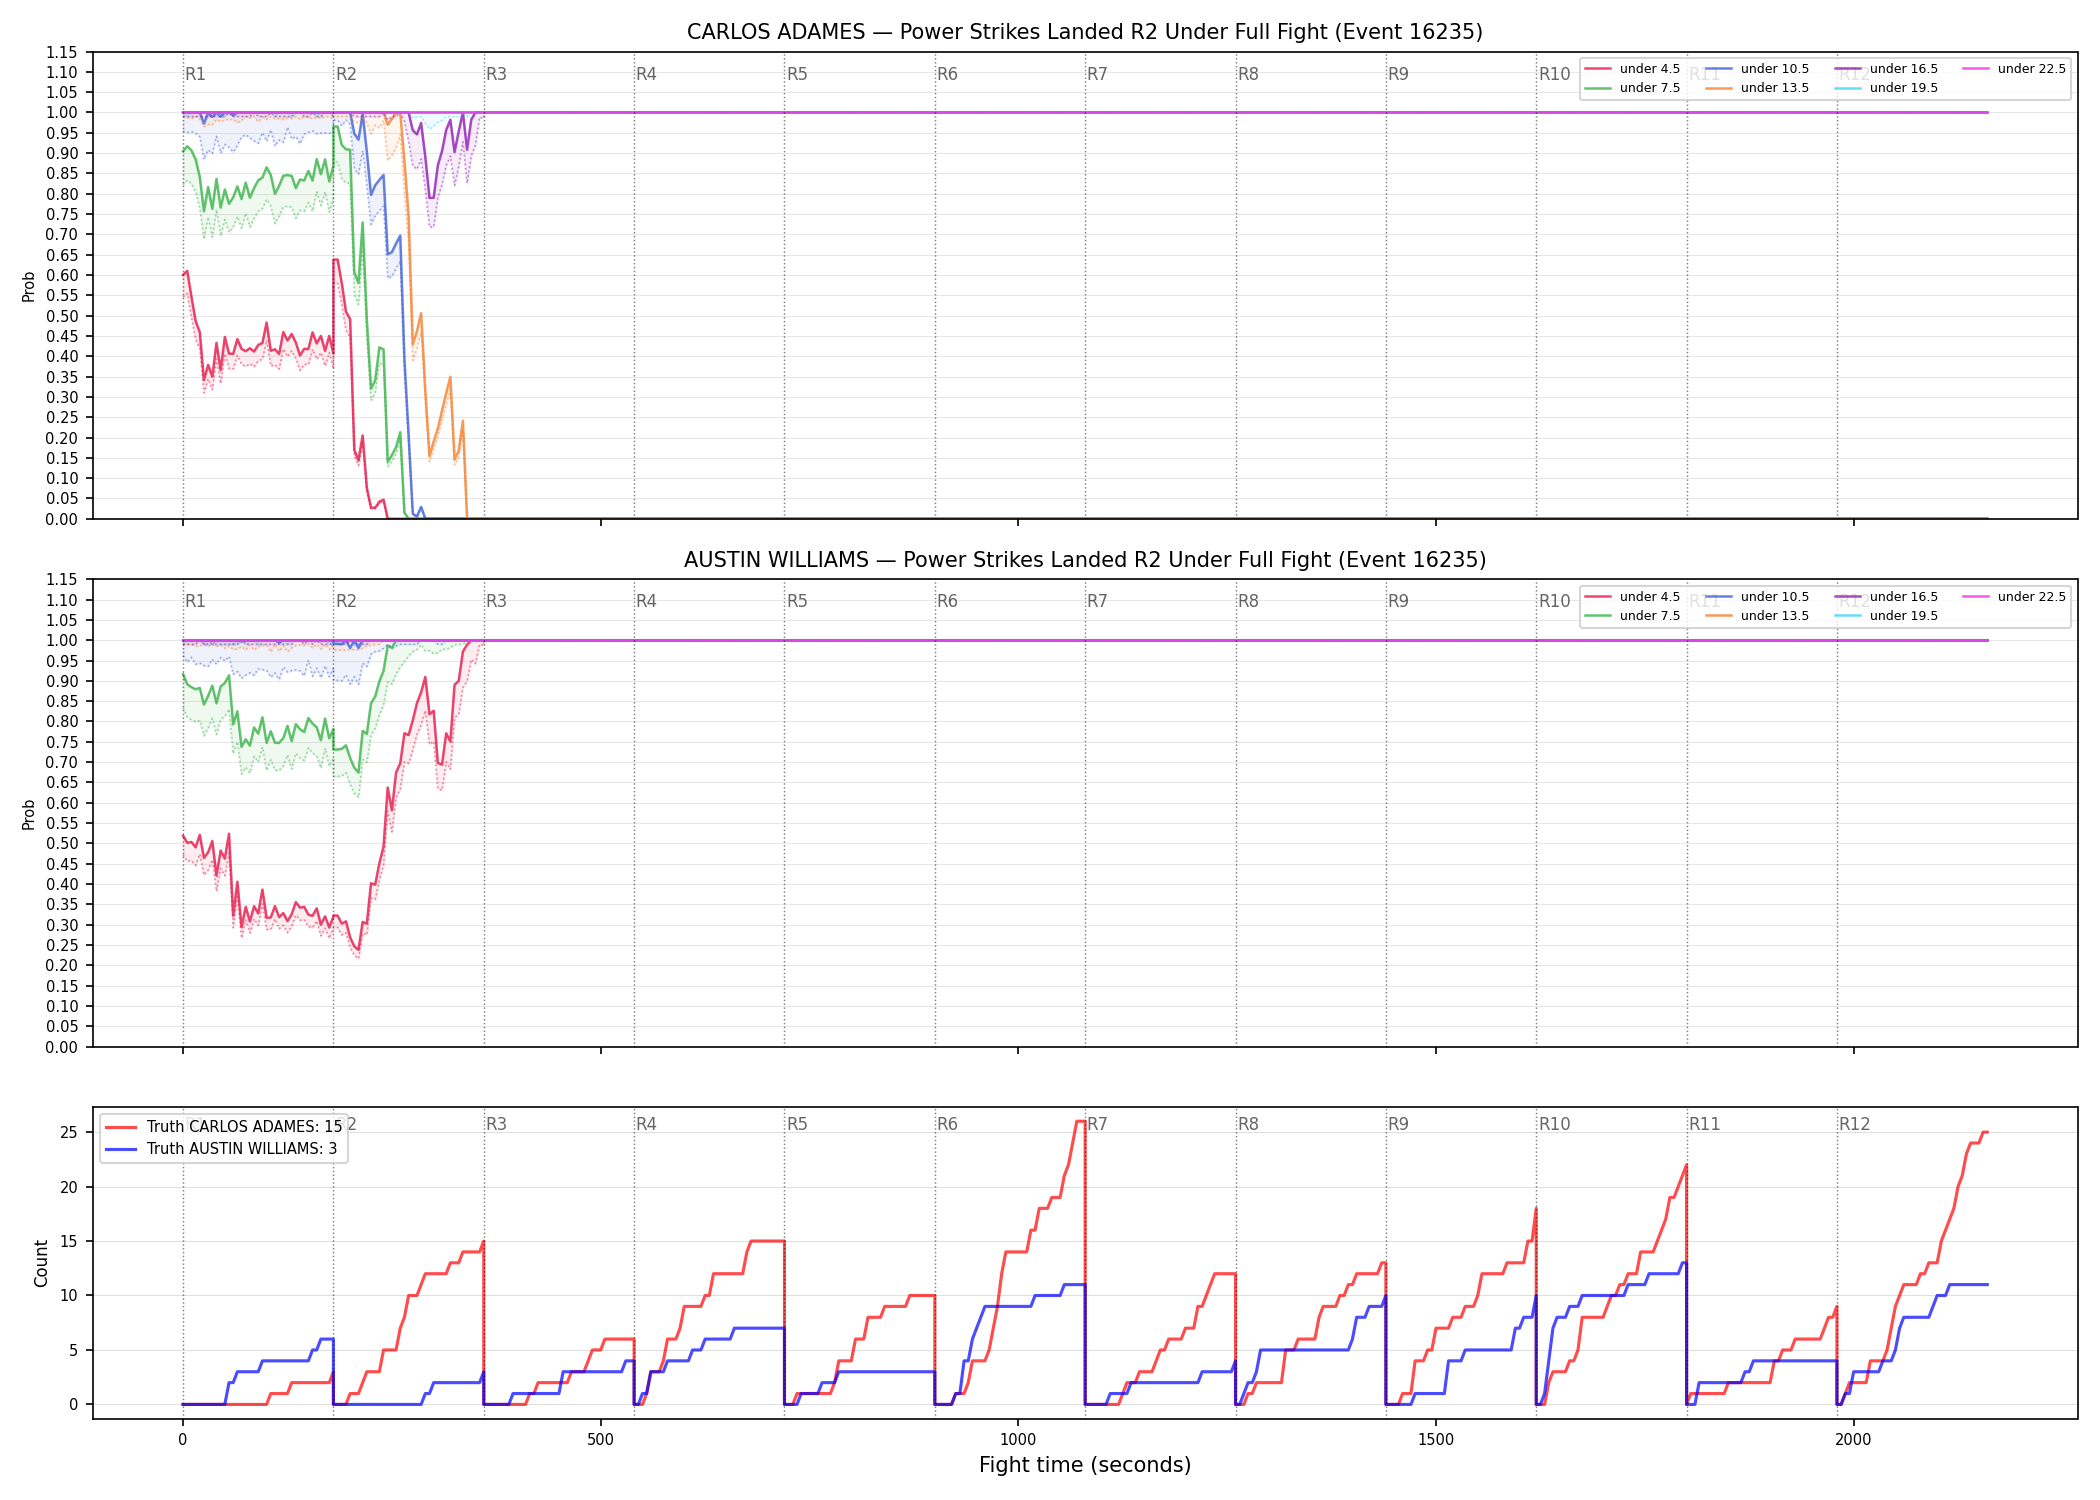2100x1500 pixels.
Task: Click the Carlos Adames chart title
Action: (x=1084, y=32)
